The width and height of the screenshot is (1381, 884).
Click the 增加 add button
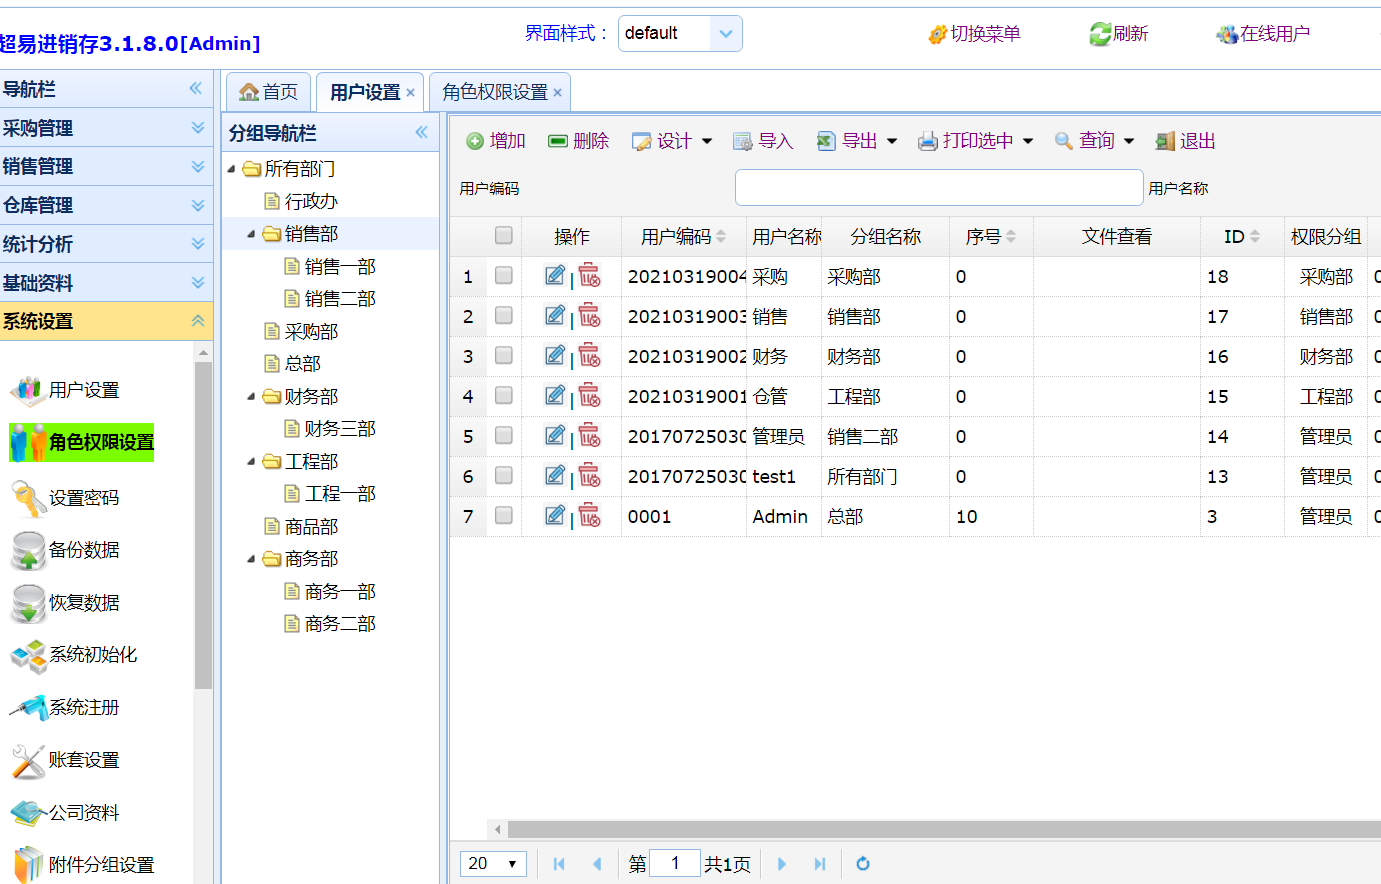coord(496,141)
